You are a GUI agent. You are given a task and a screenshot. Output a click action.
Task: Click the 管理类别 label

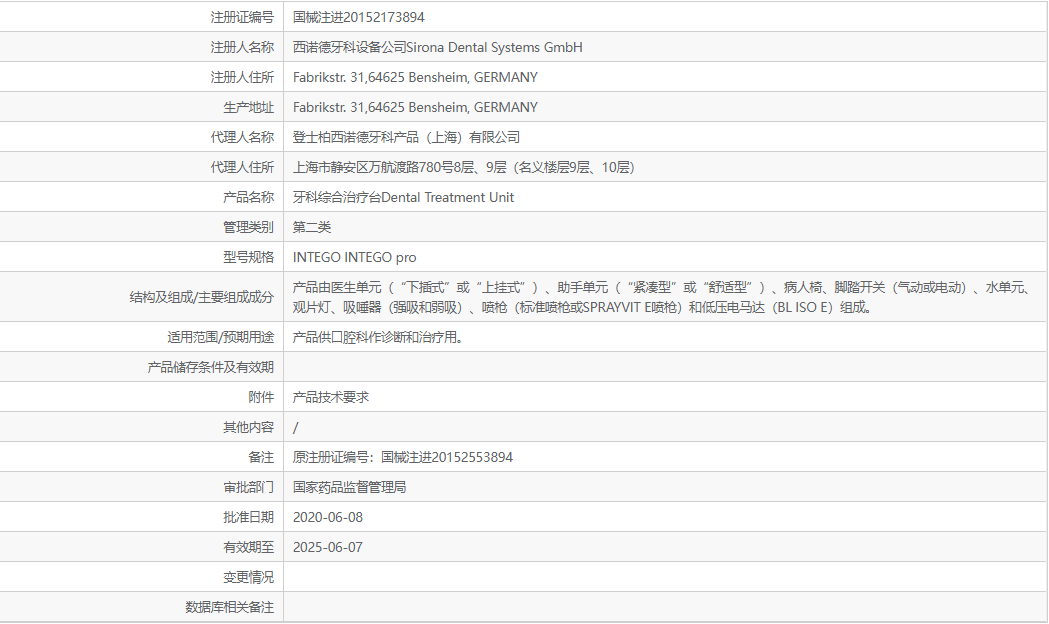click(248, 227)
